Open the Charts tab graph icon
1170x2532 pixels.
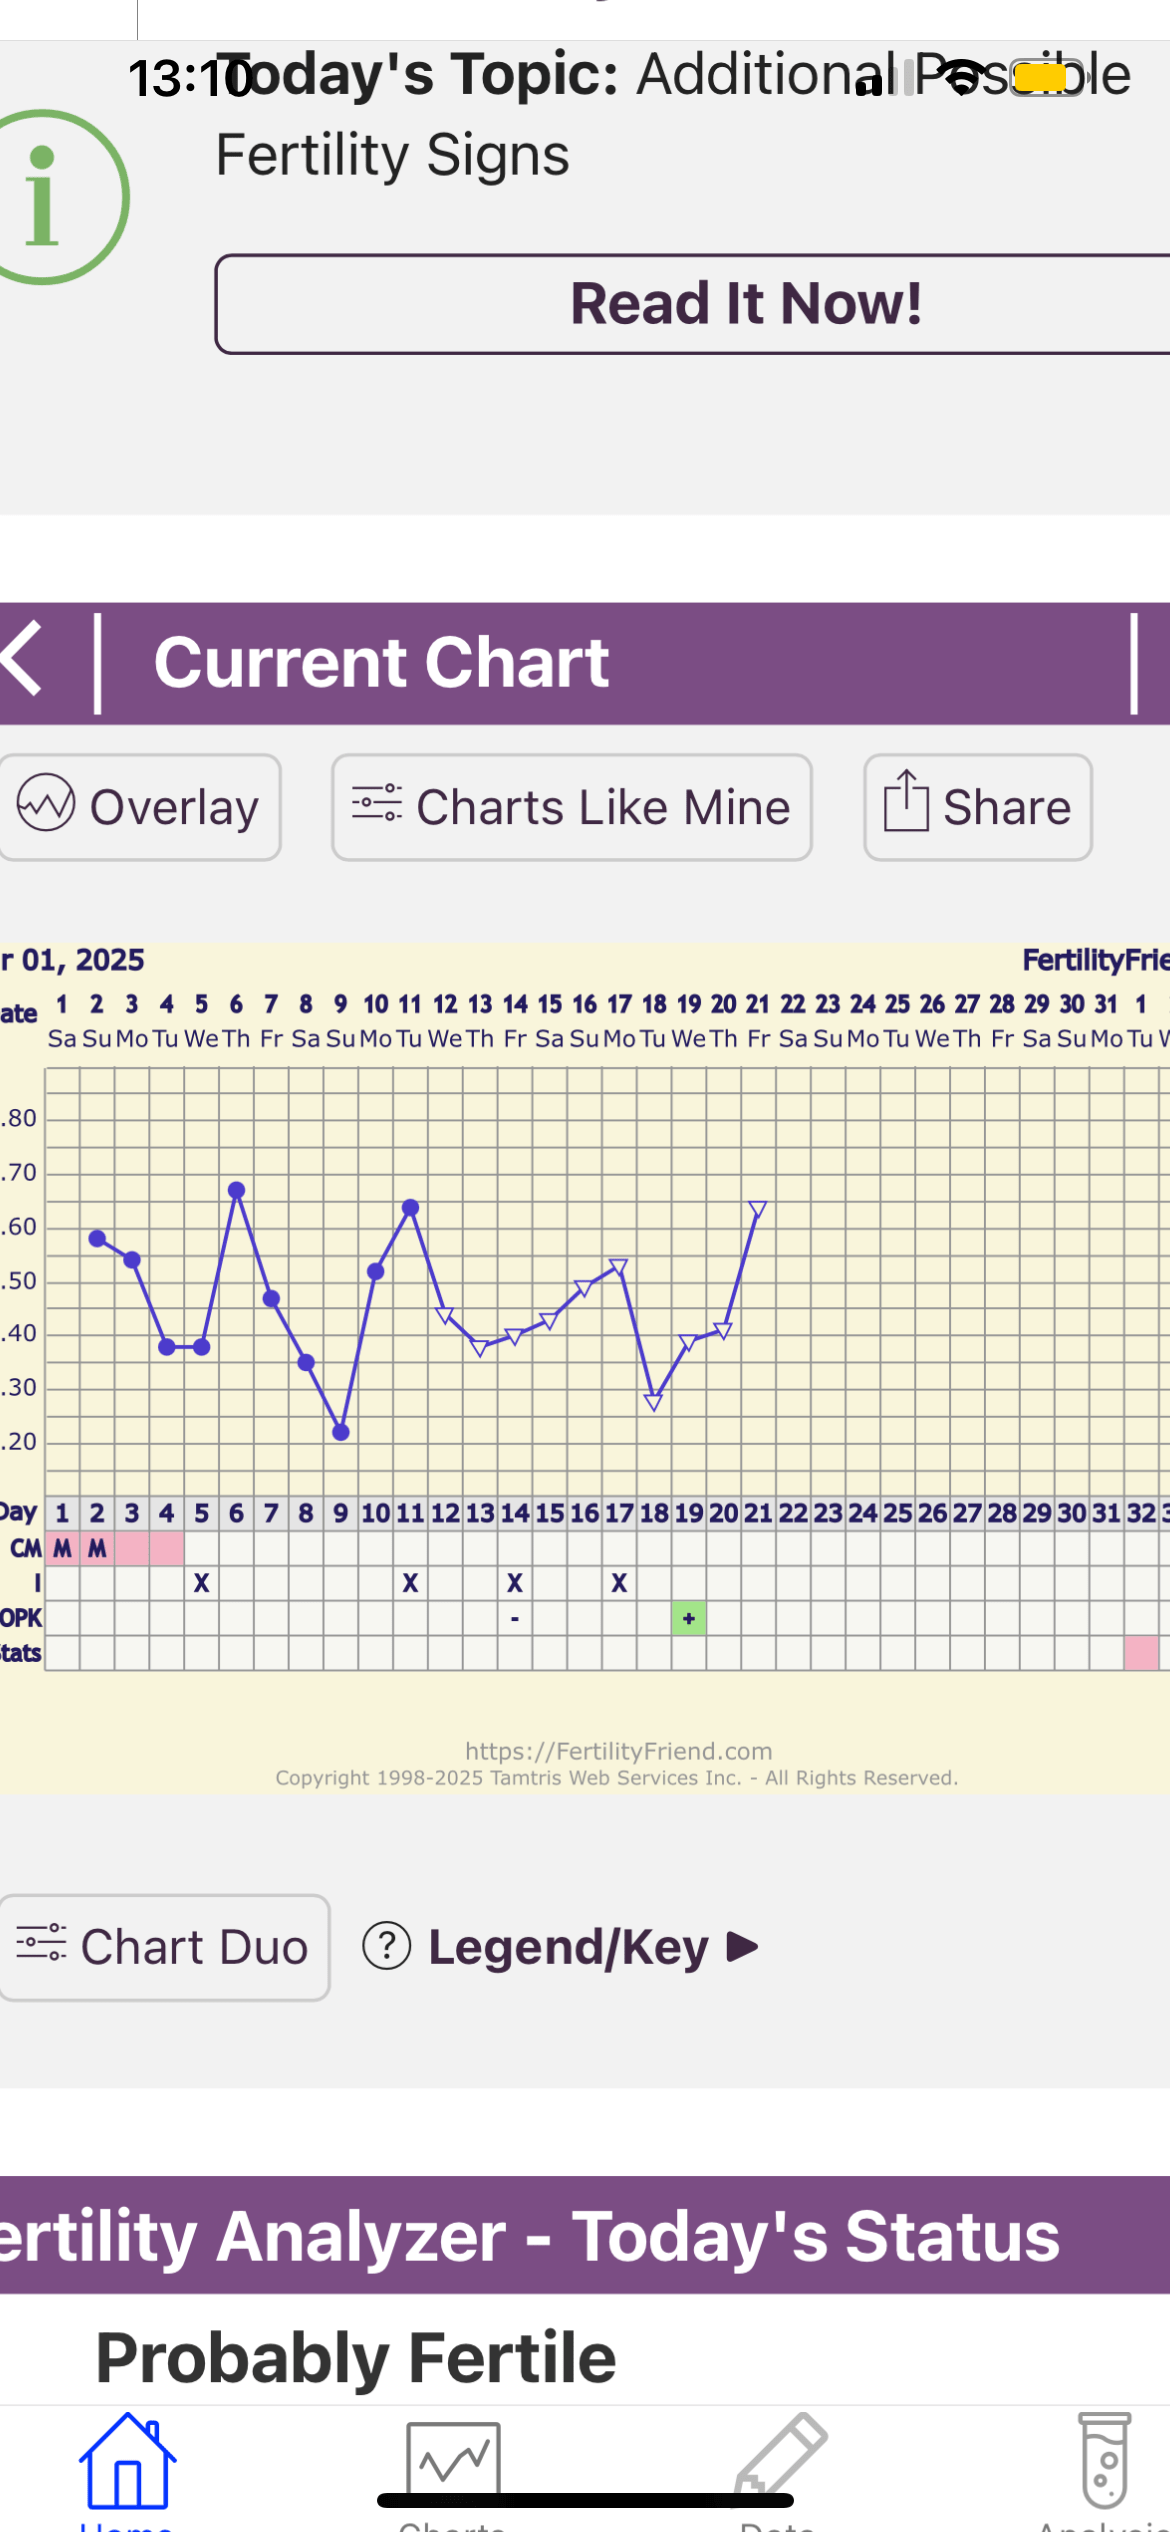(x=453, y=2462)
